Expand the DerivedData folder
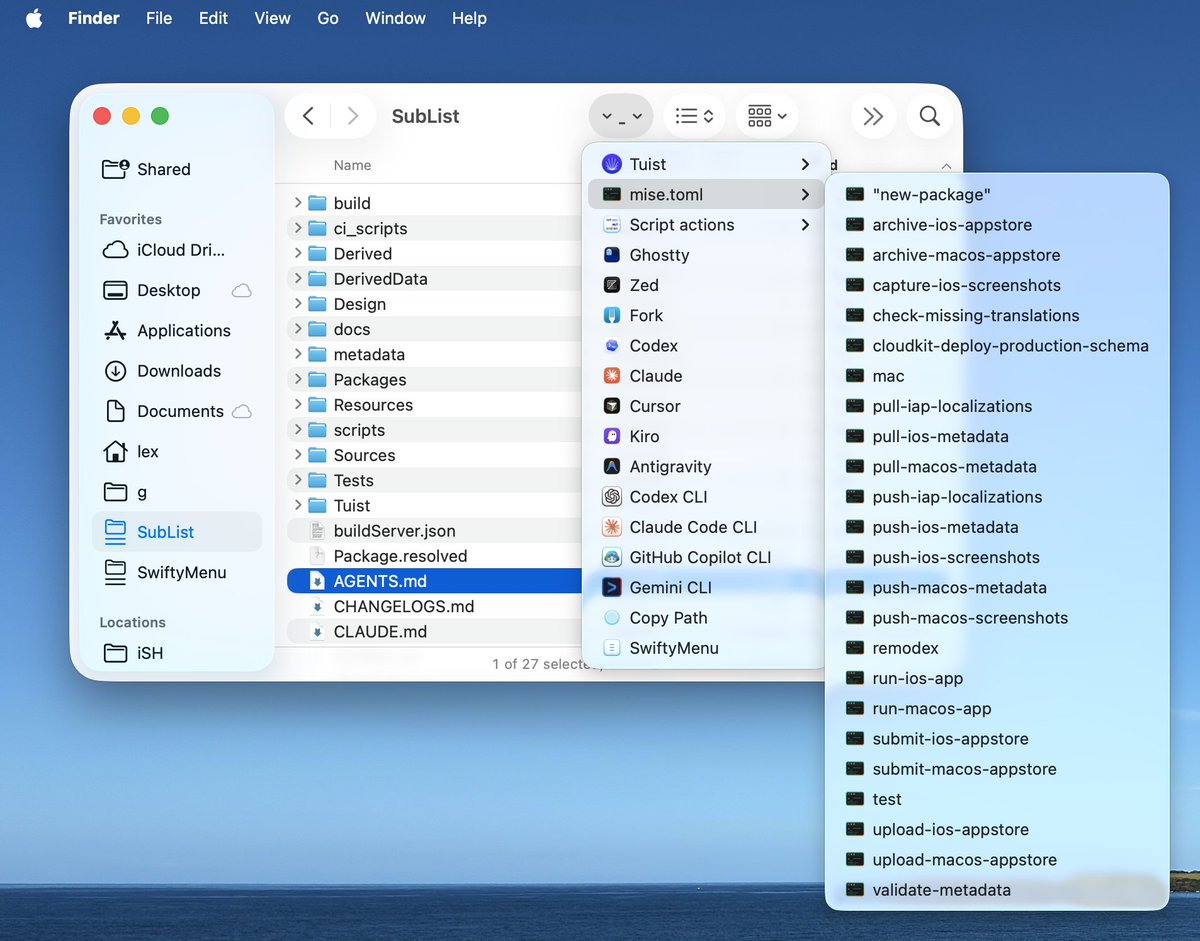Screen dimensions: 1200x941 click(297, 279)
